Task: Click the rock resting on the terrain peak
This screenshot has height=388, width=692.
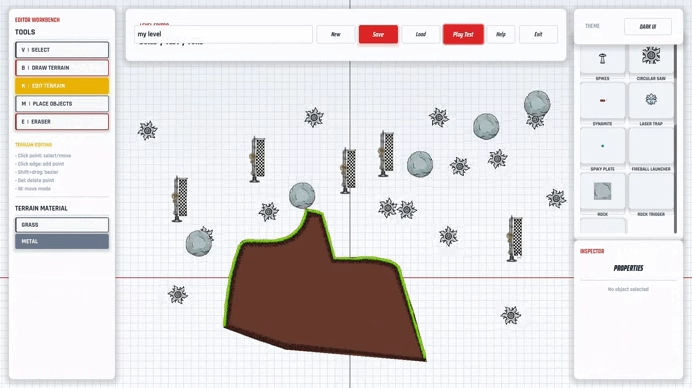Action: click(x=302, y=196)
